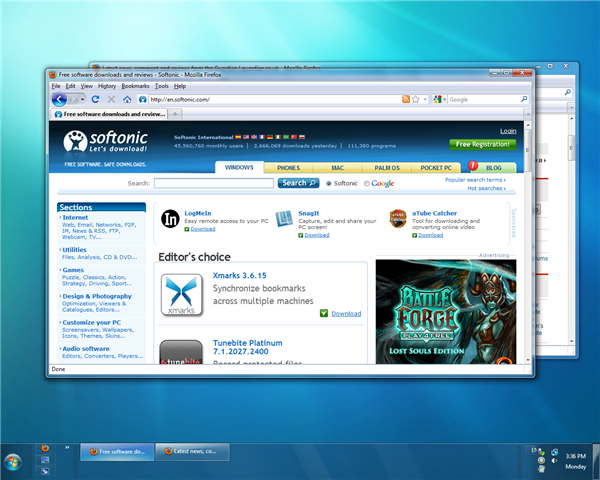
Task: Open the Edit menu
Action: 70,86
